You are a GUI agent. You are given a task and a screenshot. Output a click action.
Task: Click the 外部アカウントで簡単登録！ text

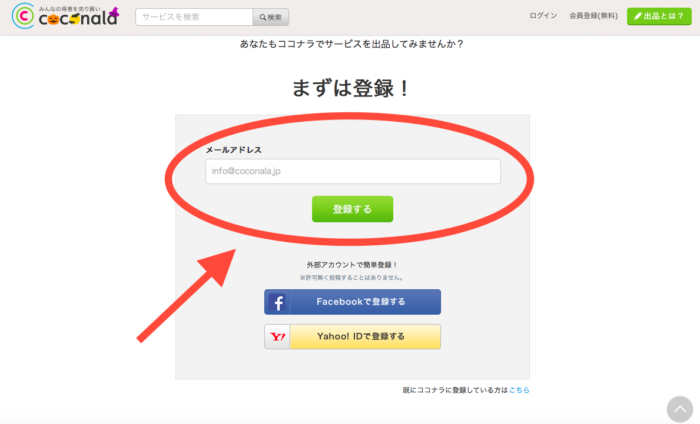352,265
